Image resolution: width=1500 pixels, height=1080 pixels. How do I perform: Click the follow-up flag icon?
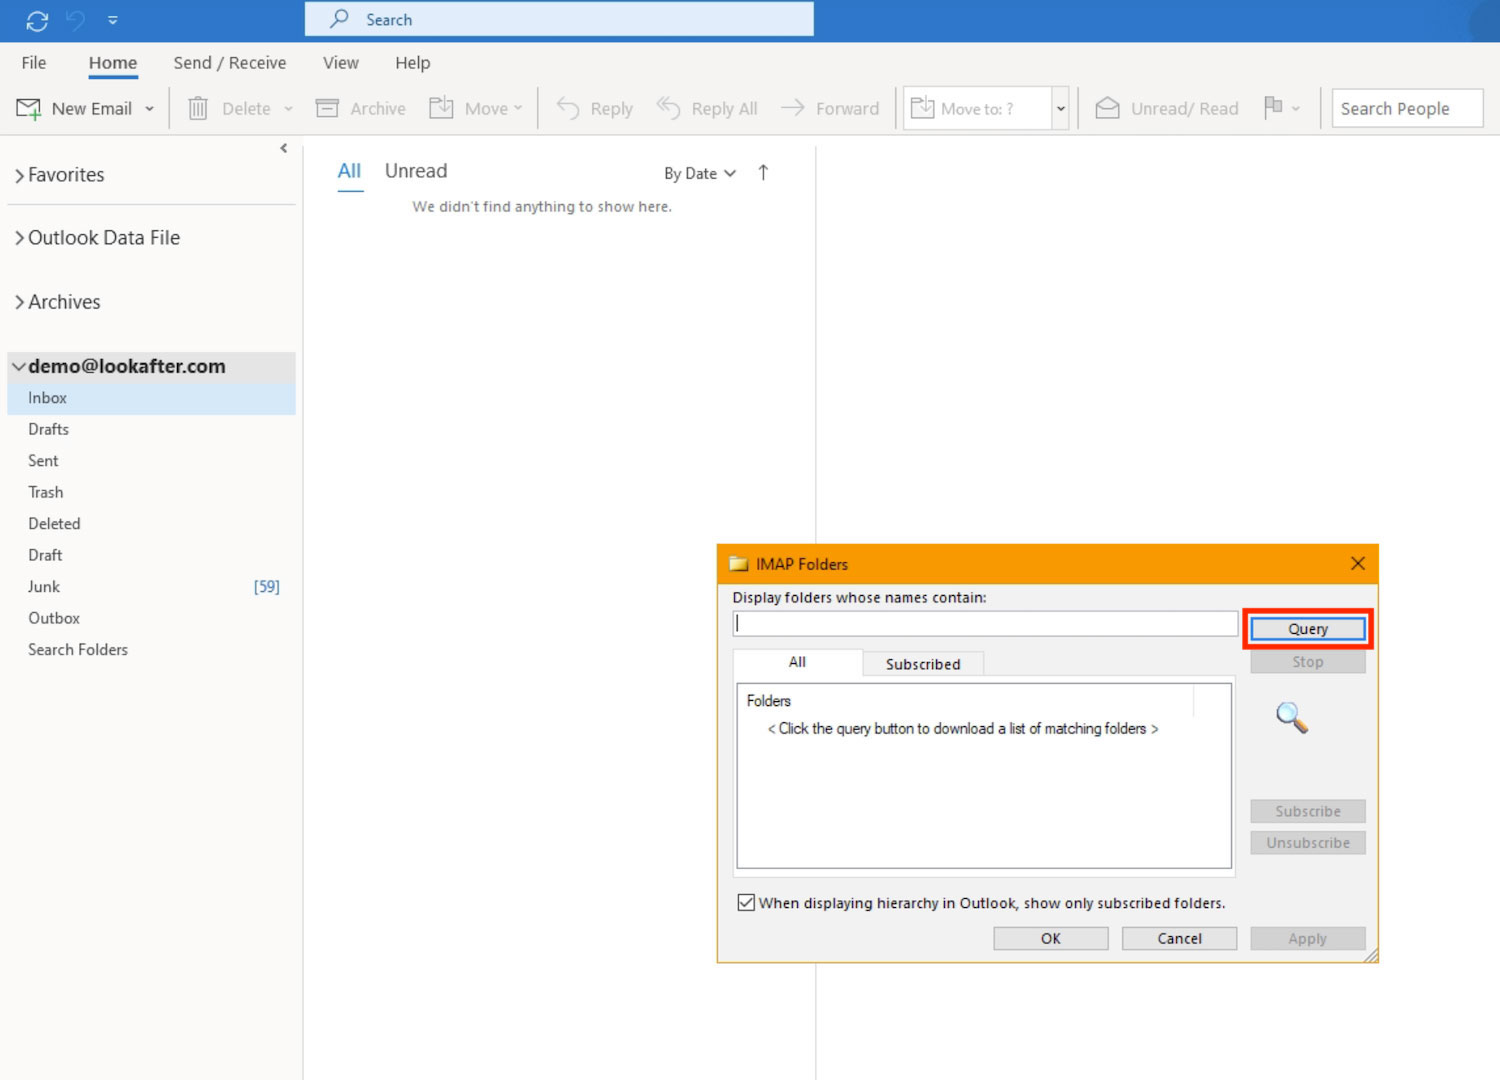[x=1273, y=107]
